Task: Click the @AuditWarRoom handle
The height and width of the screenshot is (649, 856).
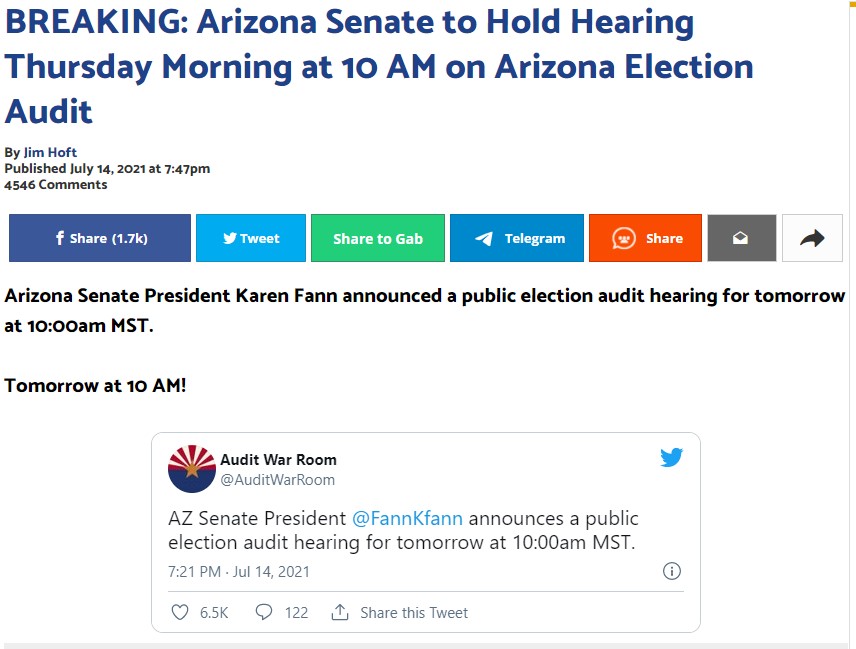Action: tap(277, 480)
